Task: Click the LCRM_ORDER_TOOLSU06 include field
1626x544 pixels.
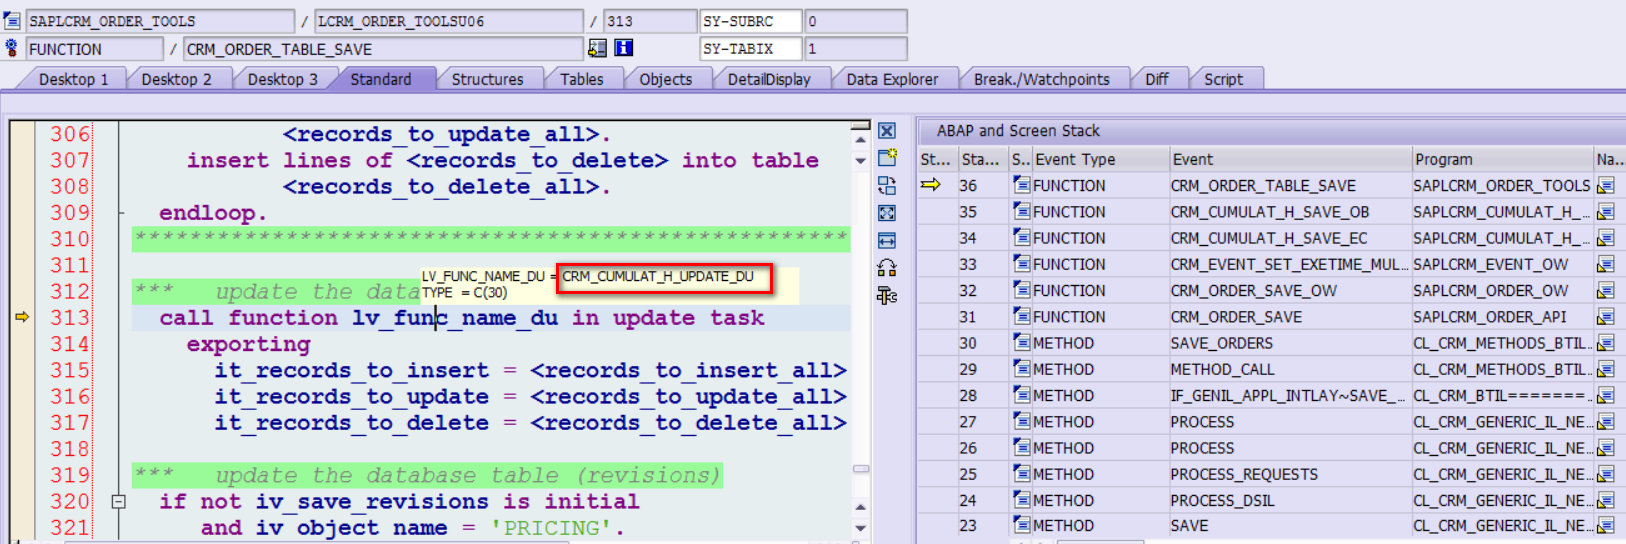Action: [449, 21]
